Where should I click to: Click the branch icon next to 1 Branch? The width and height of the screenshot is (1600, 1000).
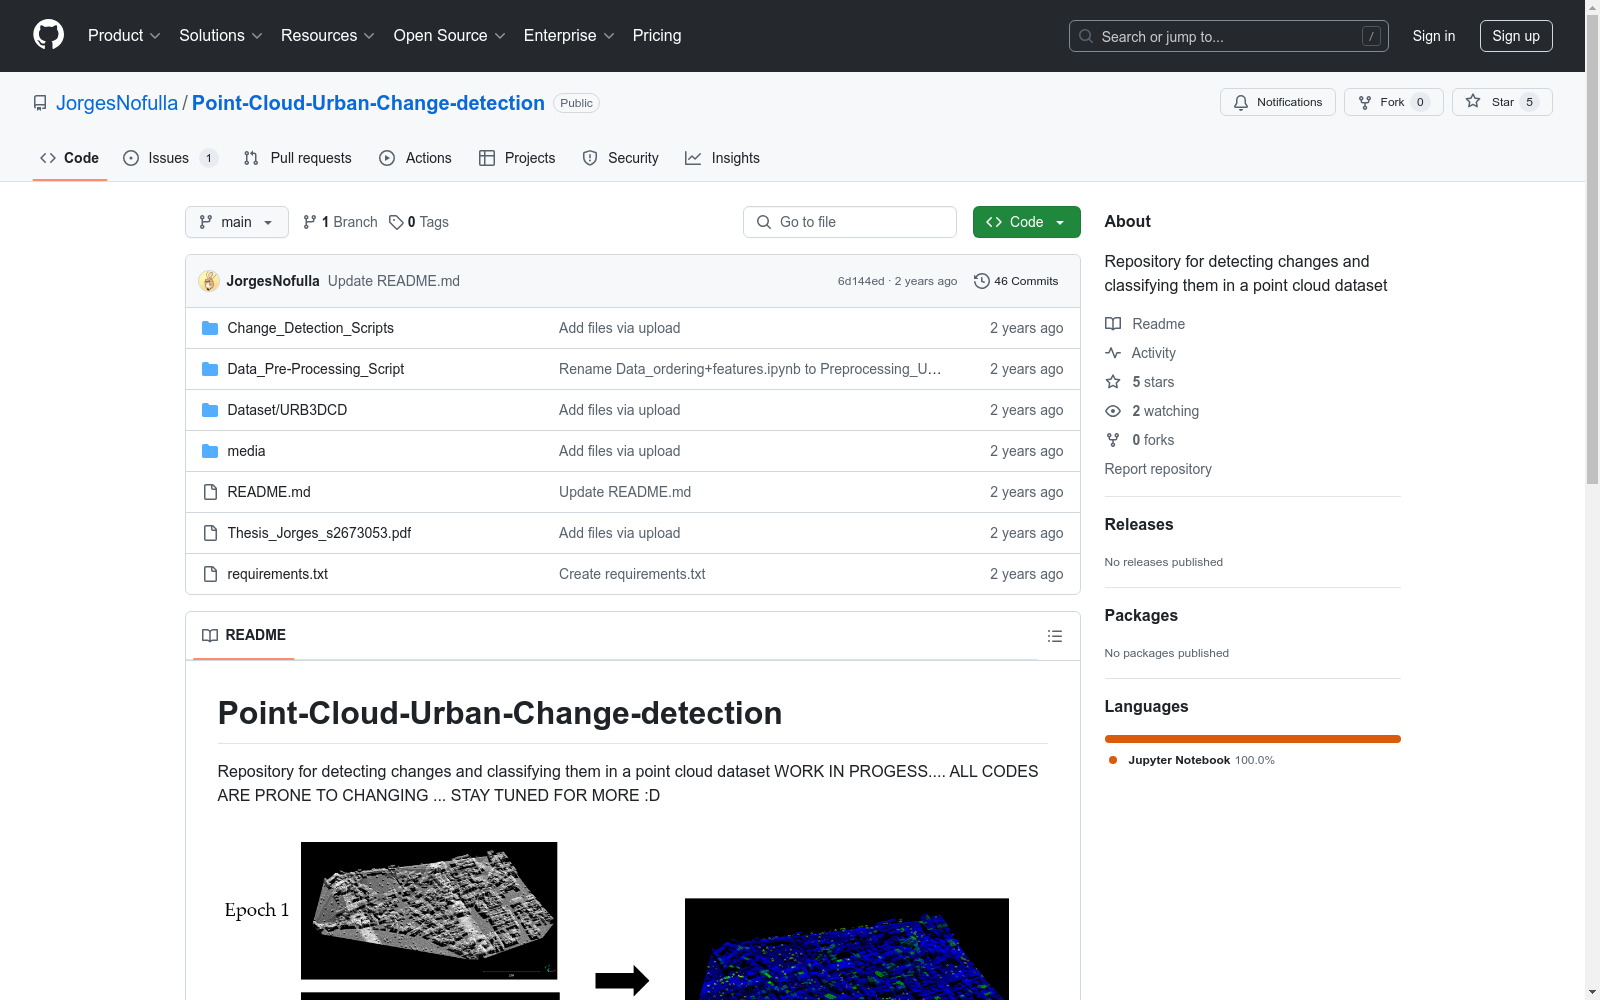pos(310,222)
